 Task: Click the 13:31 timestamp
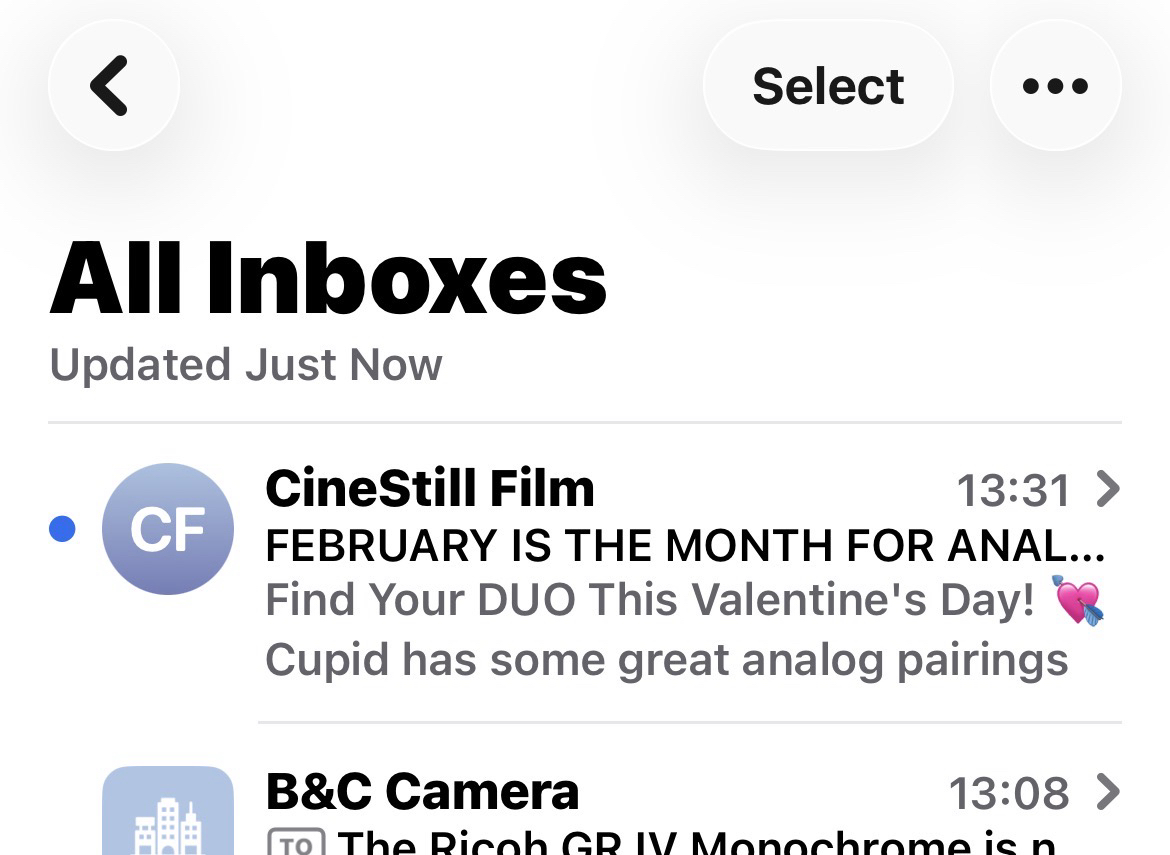click(x=1013, y=490)
